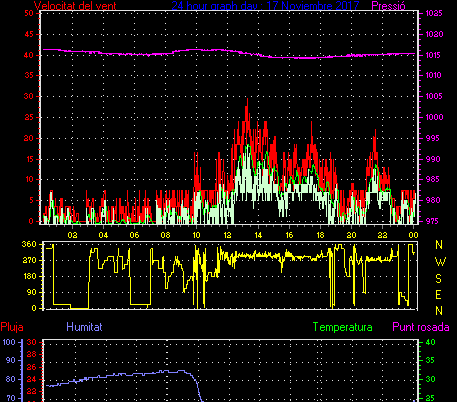The width and height of the screenshot is (457, 402).
Task: Click the blue 'Humitat' legend label
Action: pos(84,327)
